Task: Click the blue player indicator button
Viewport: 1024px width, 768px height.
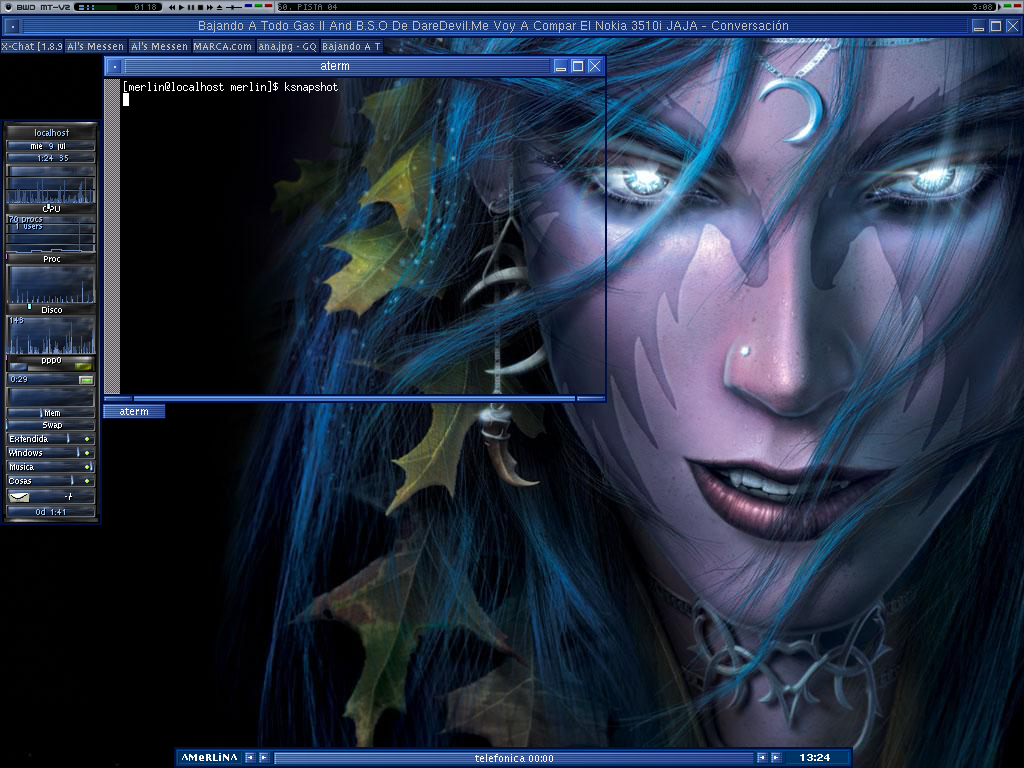Action: [x=248, y=5]
